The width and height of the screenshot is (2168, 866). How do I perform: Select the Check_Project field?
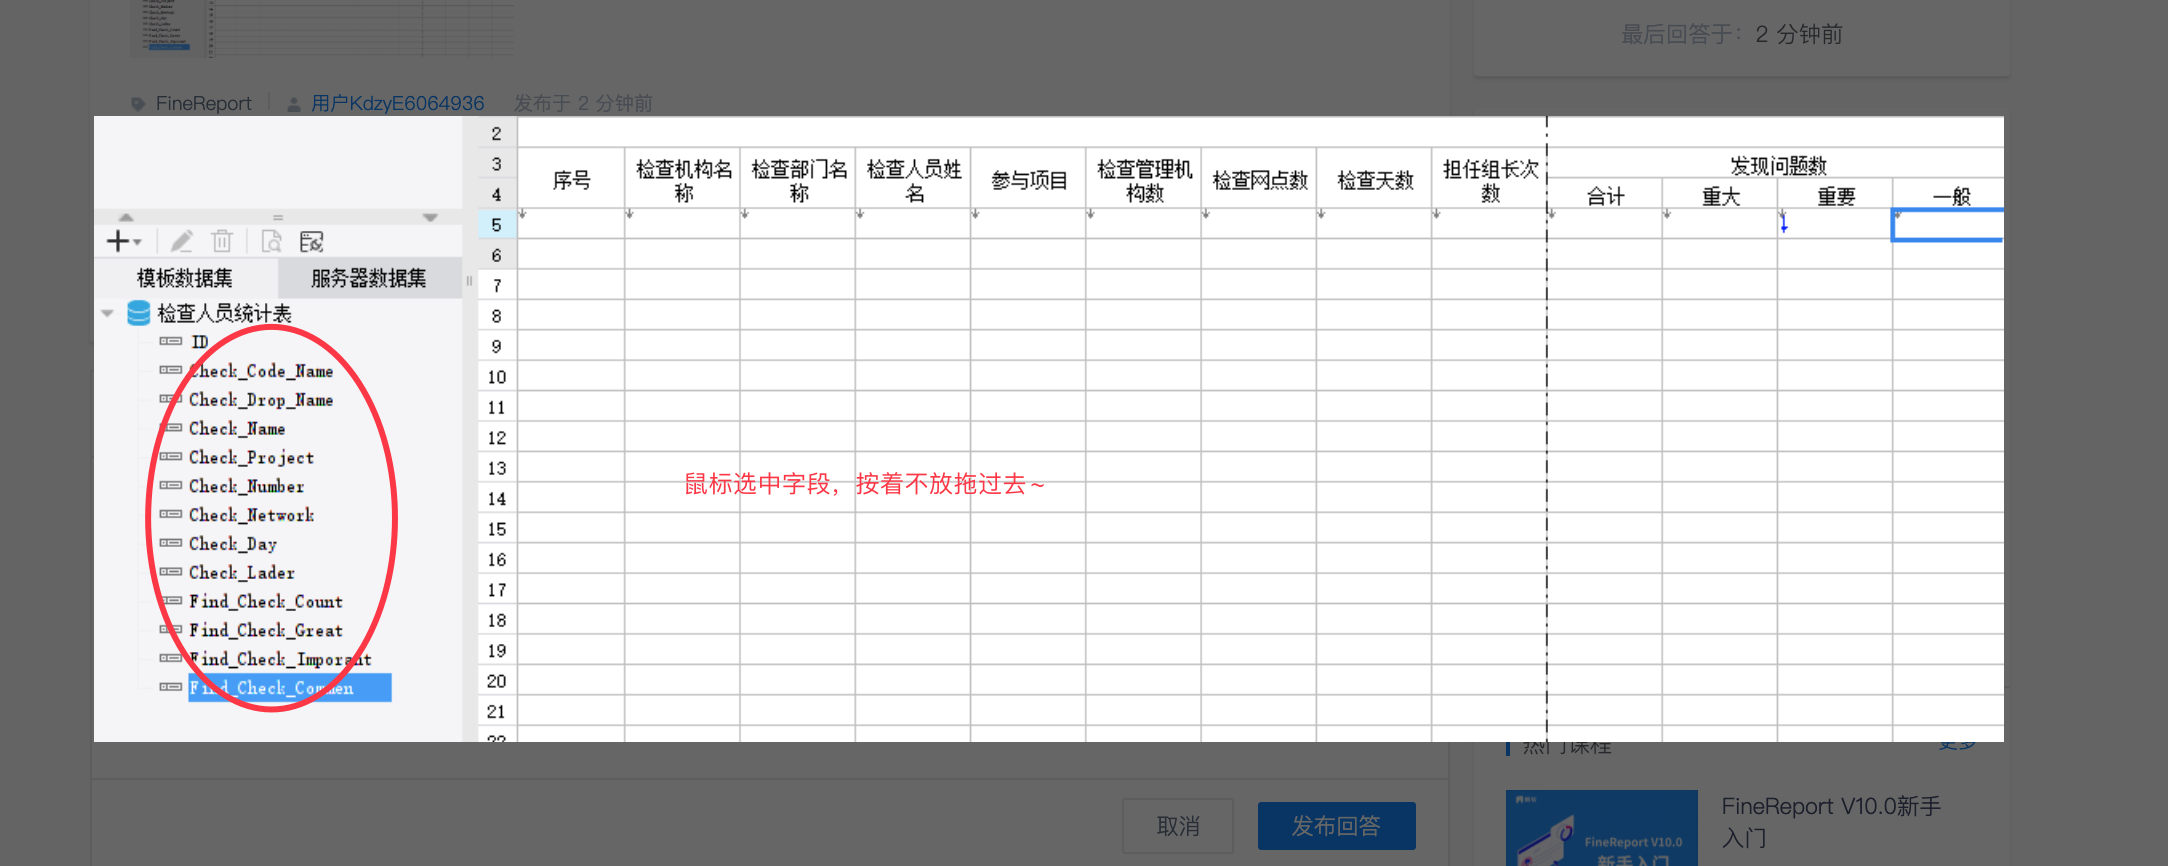[x=251, y=458]
